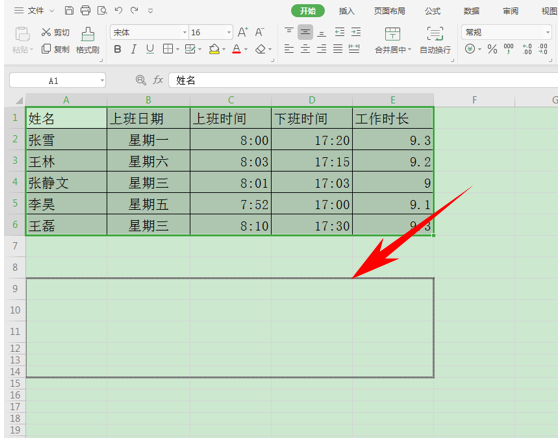Align text to middle vertically

(x=305, y=32)
